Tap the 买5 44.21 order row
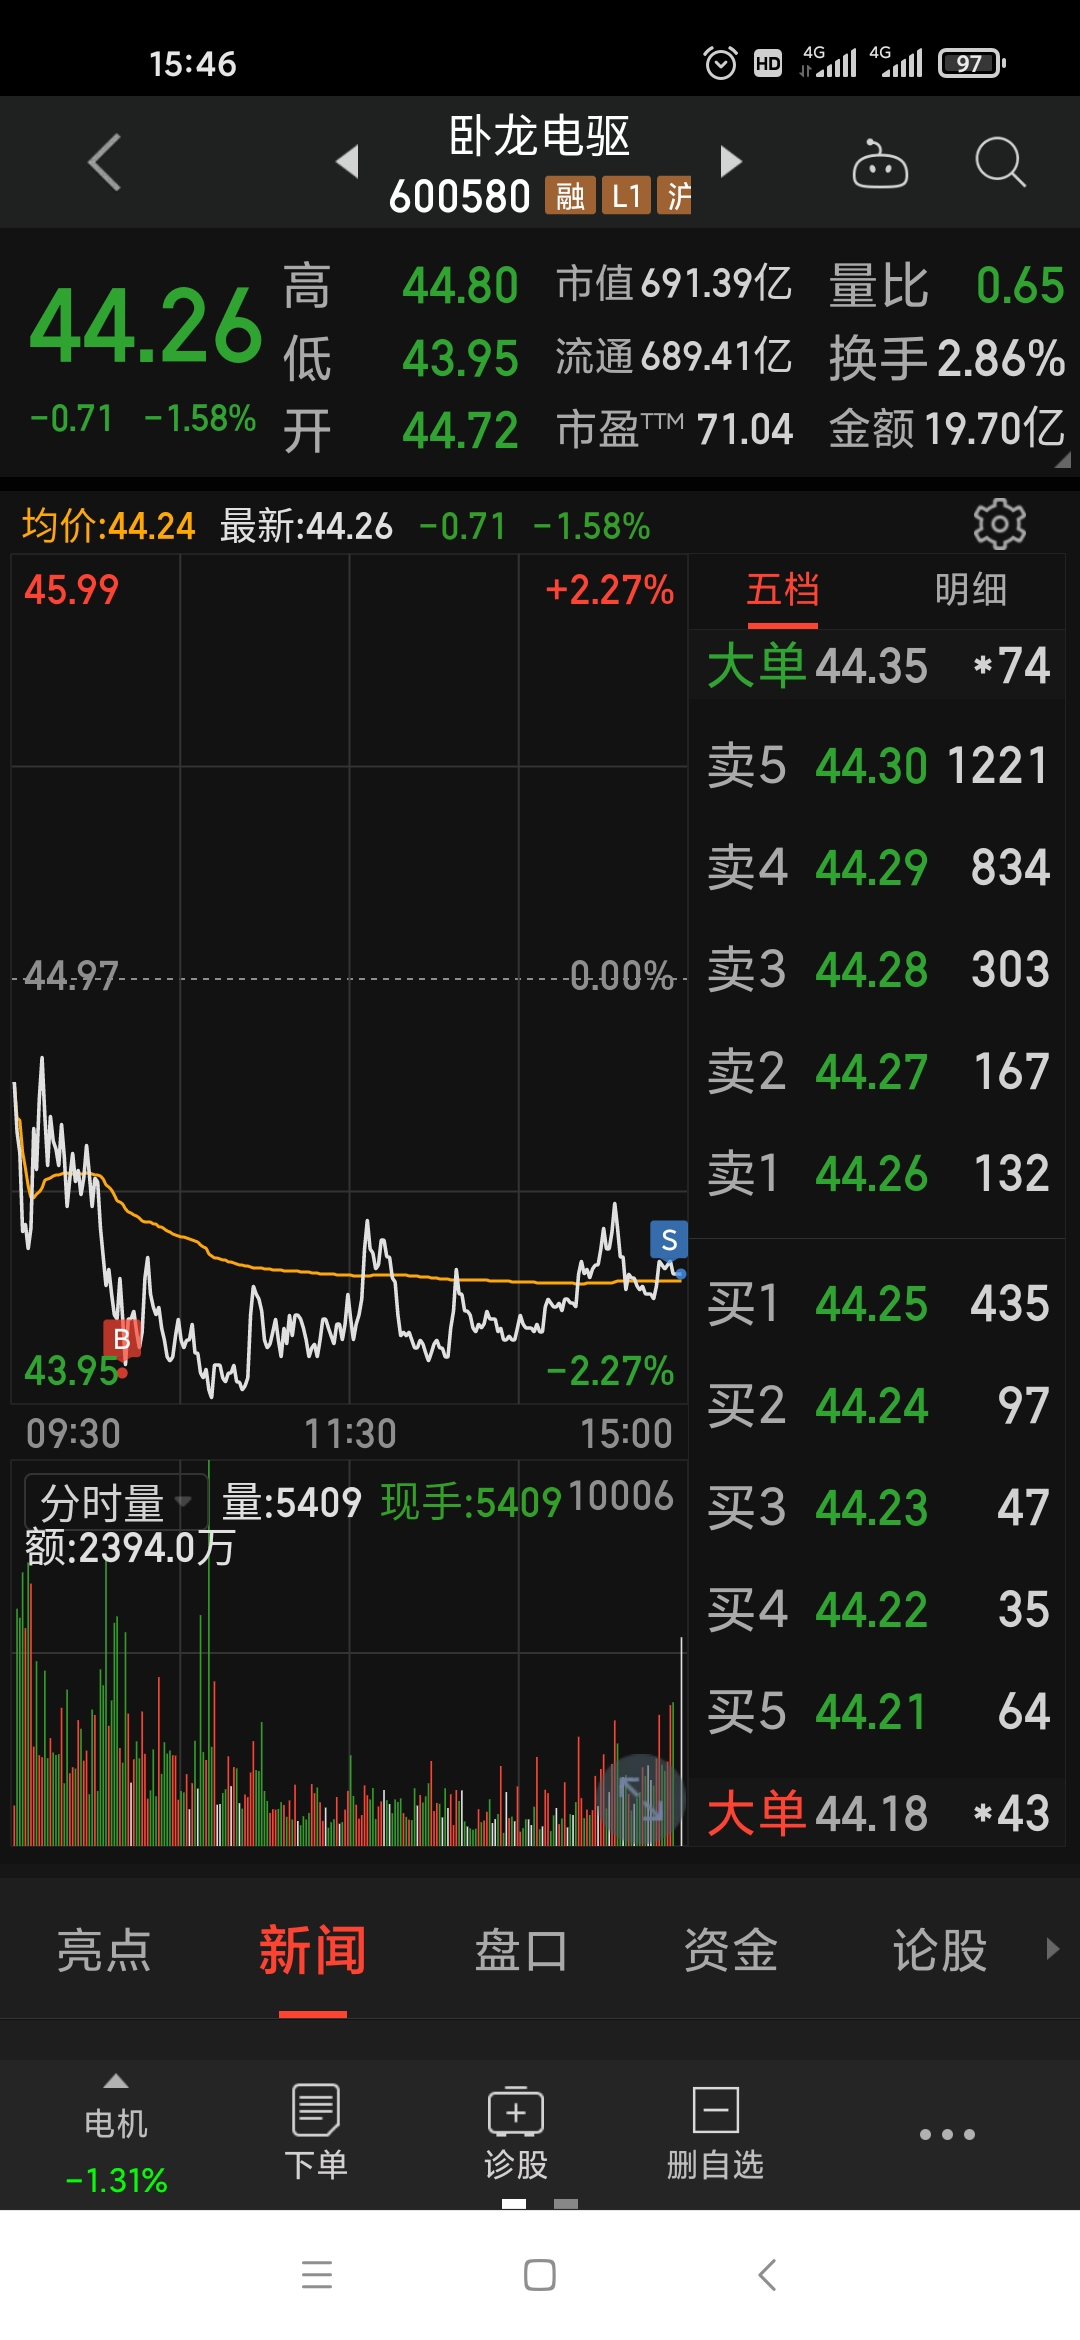Viewport: 1080px width, 2340px height. tap(877, 1711)
